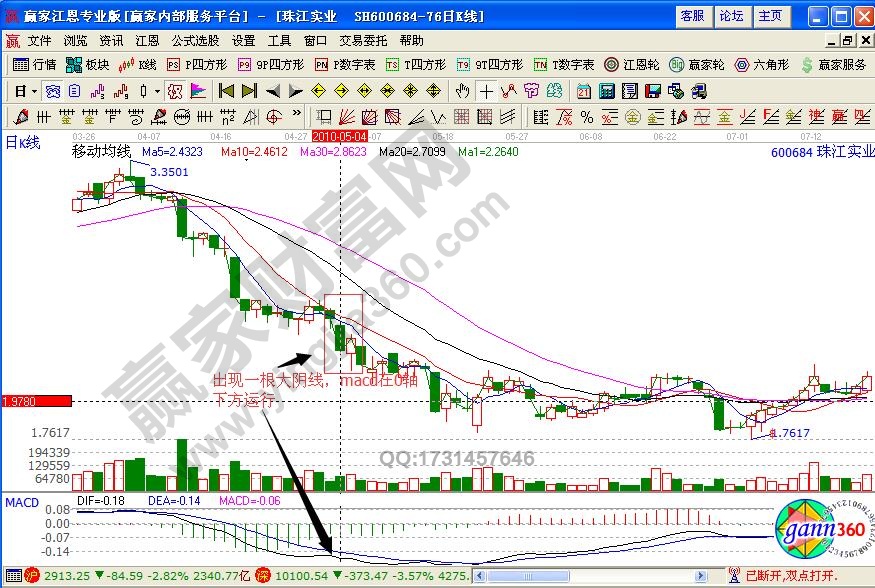
Task: Open the 交易委托 menu
Action: pyautogui.click(x=364, y=41)
